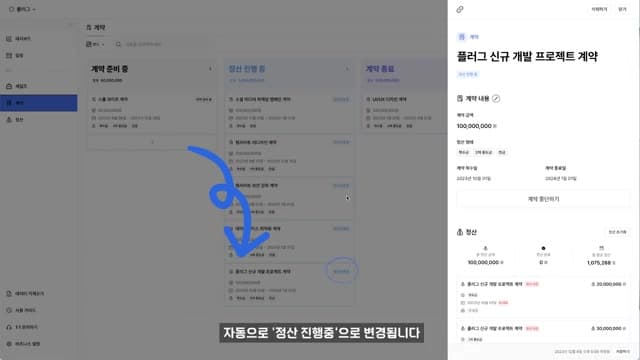Screen dimensions: 640x360
Task: Click the first settlement type chip
Action: pos(464,152)
